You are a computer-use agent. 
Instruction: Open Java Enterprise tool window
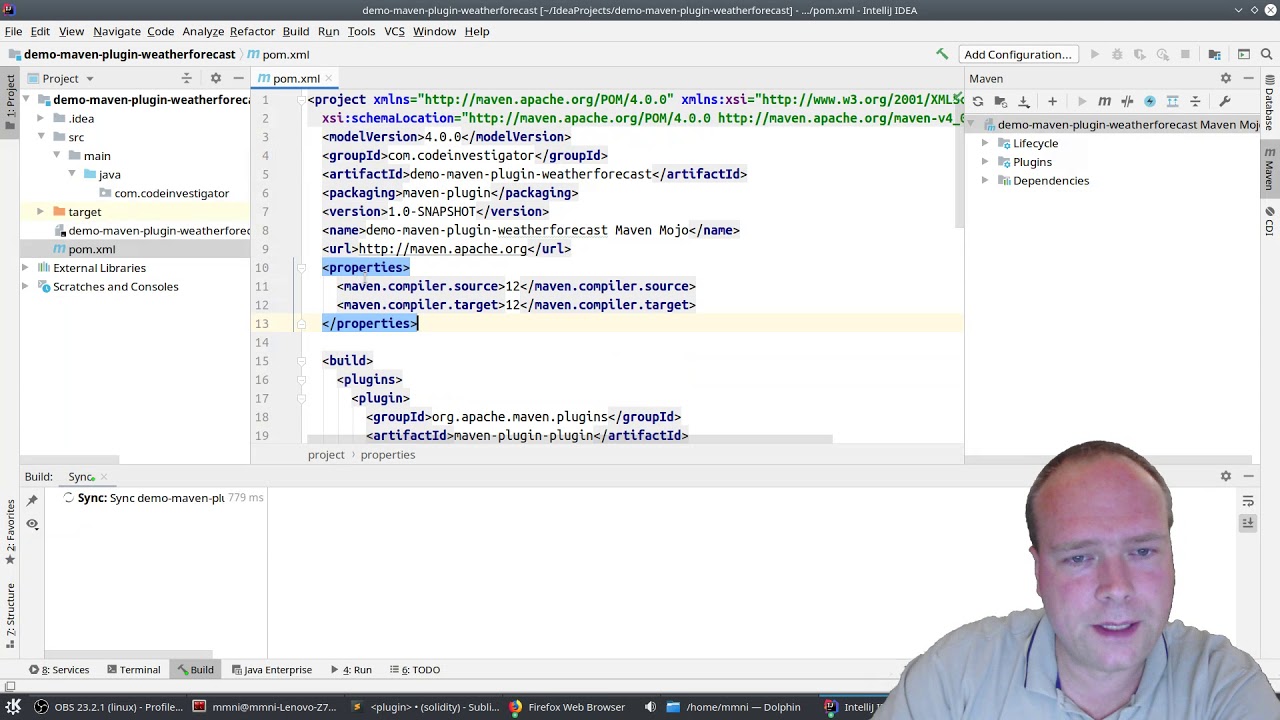tap(270, 670)
